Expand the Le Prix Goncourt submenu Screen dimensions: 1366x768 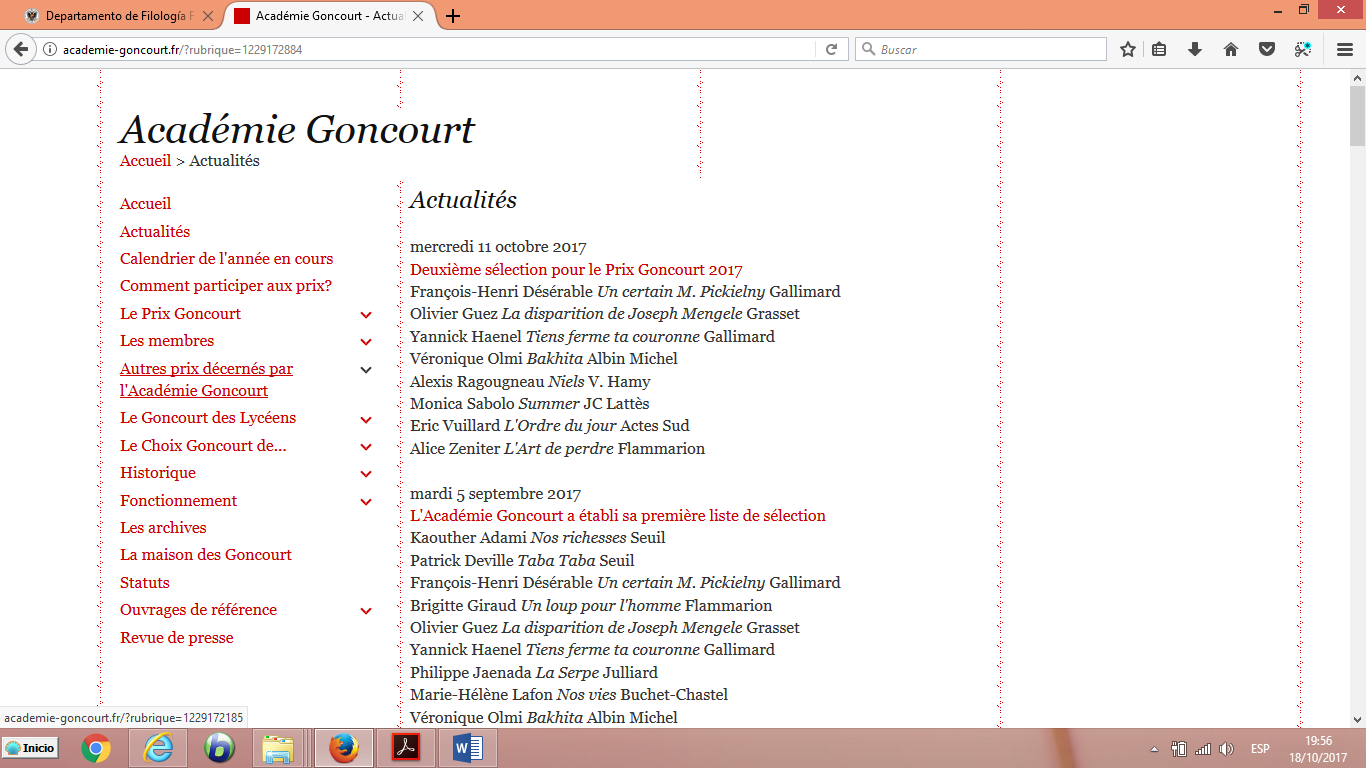[366, 315]
